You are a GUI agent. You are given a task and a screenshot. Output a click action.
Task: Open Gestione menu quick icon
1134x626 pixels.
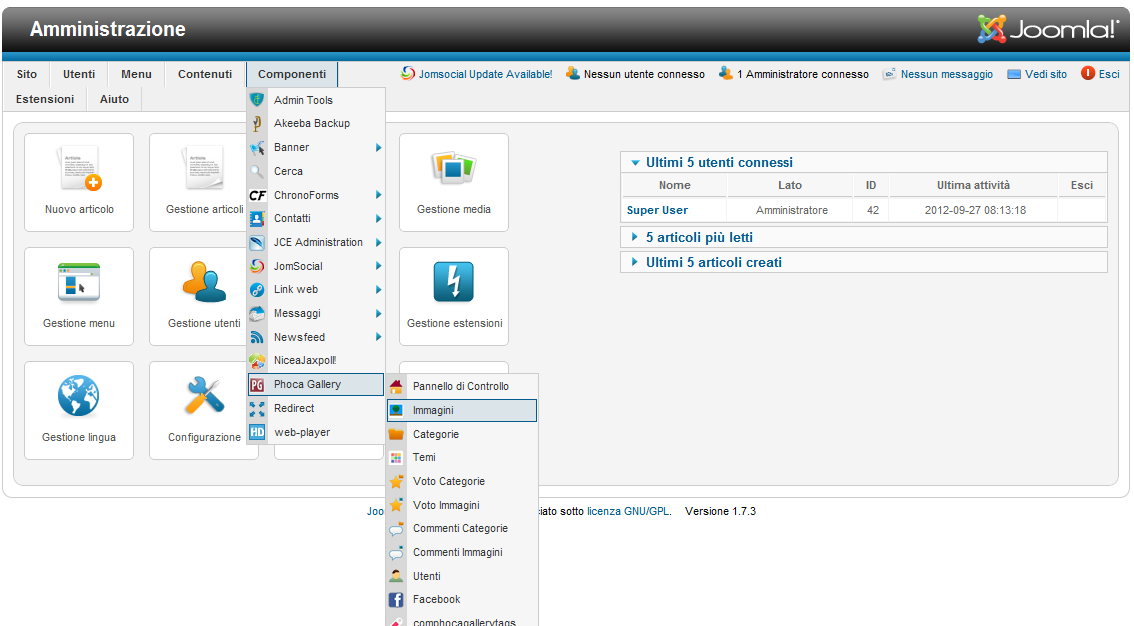pyautogui.click(x=79, y=296)
